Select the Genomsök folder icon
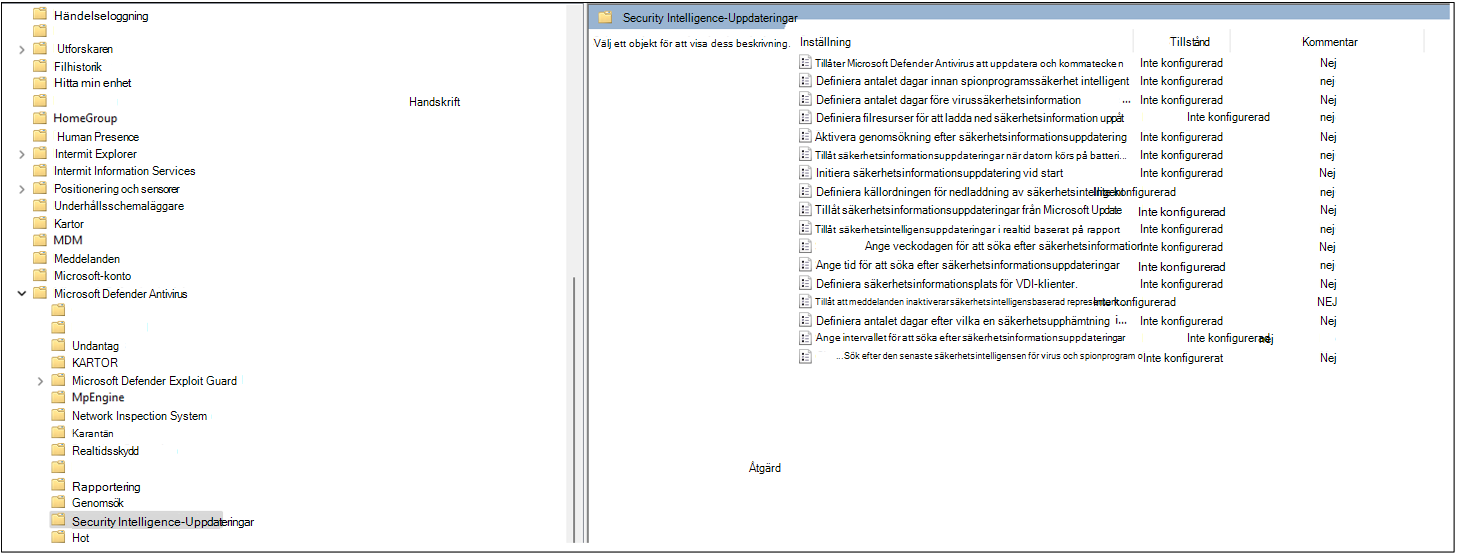 click(x=58, y=503)
